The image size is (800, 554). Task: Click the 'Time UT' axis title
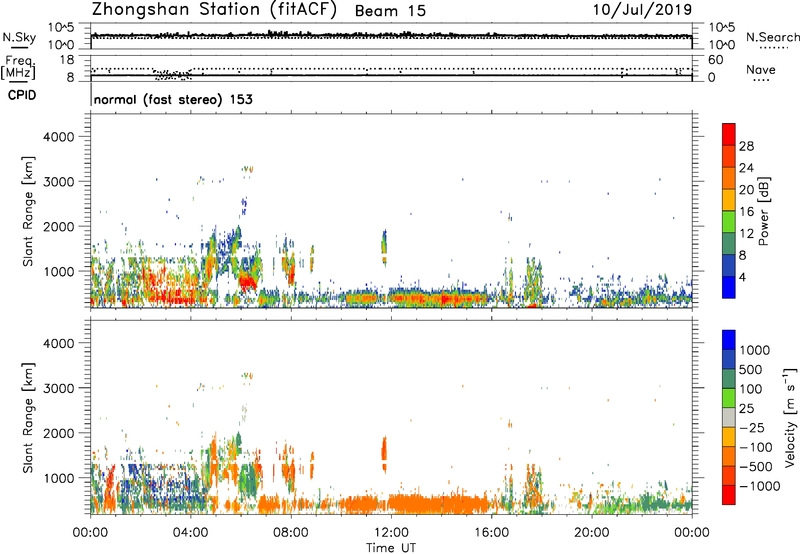(x=391, y=548)
